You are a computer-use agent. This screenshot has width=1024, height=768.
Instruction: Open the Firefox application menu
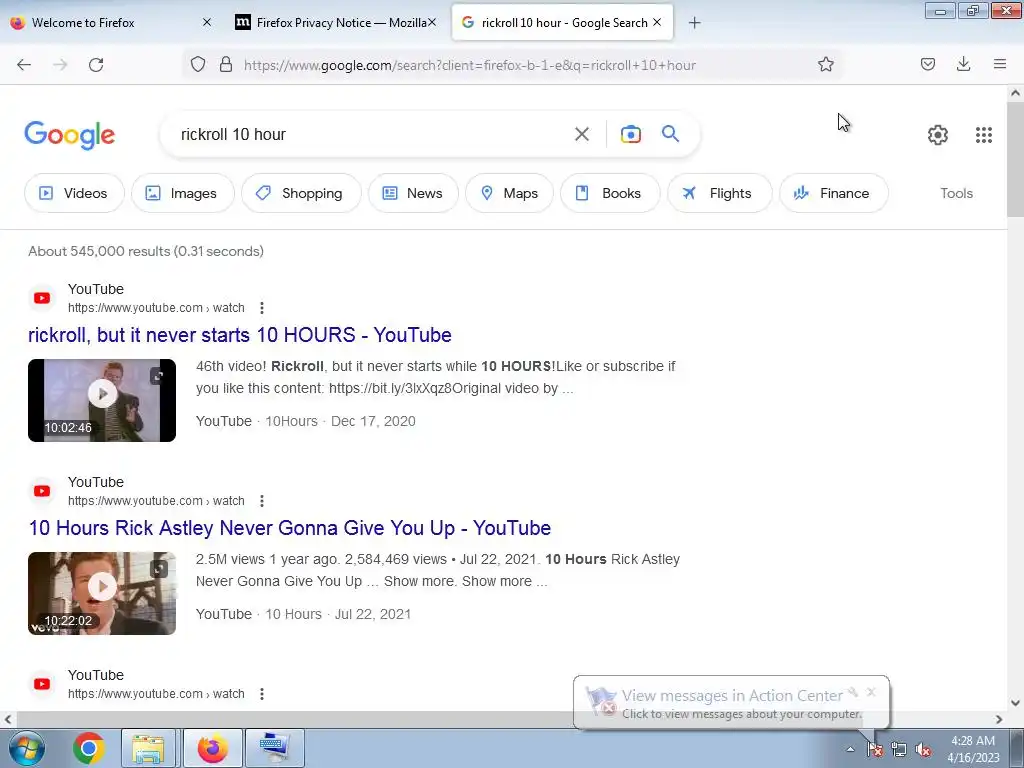point(999,64)
